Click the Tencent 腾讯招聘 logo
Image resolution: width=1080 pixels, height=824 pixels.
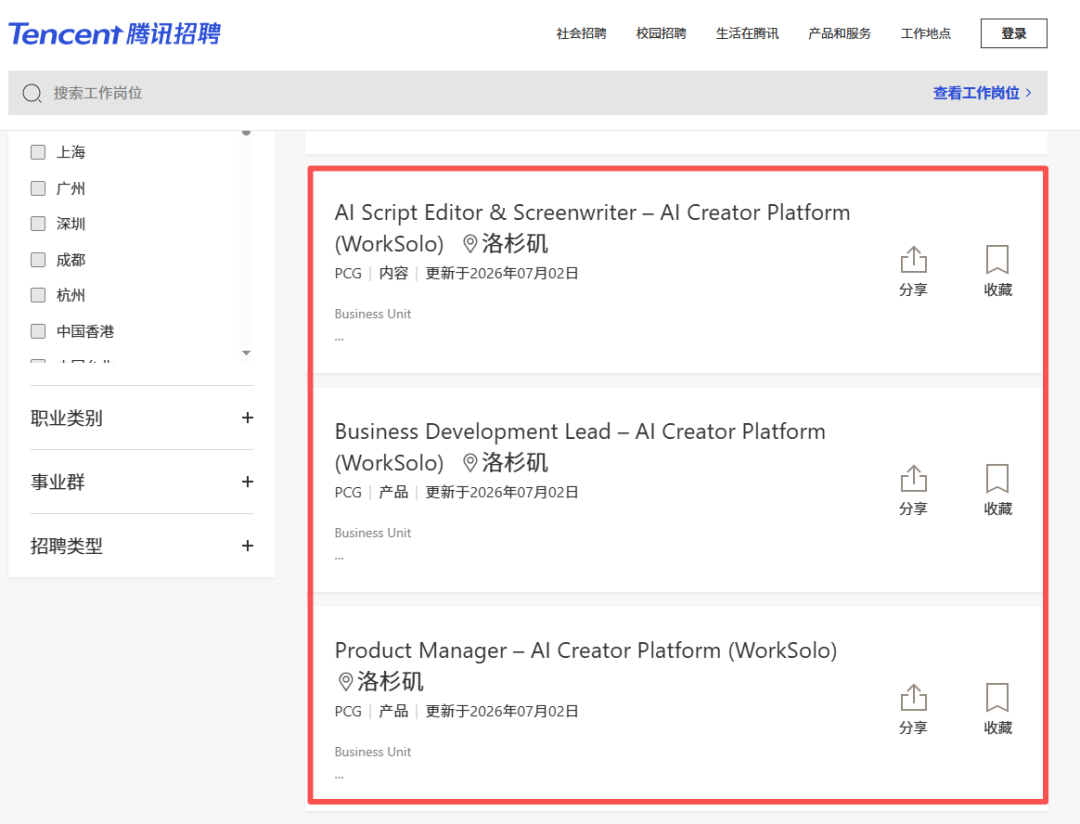[x=114, y=33]
